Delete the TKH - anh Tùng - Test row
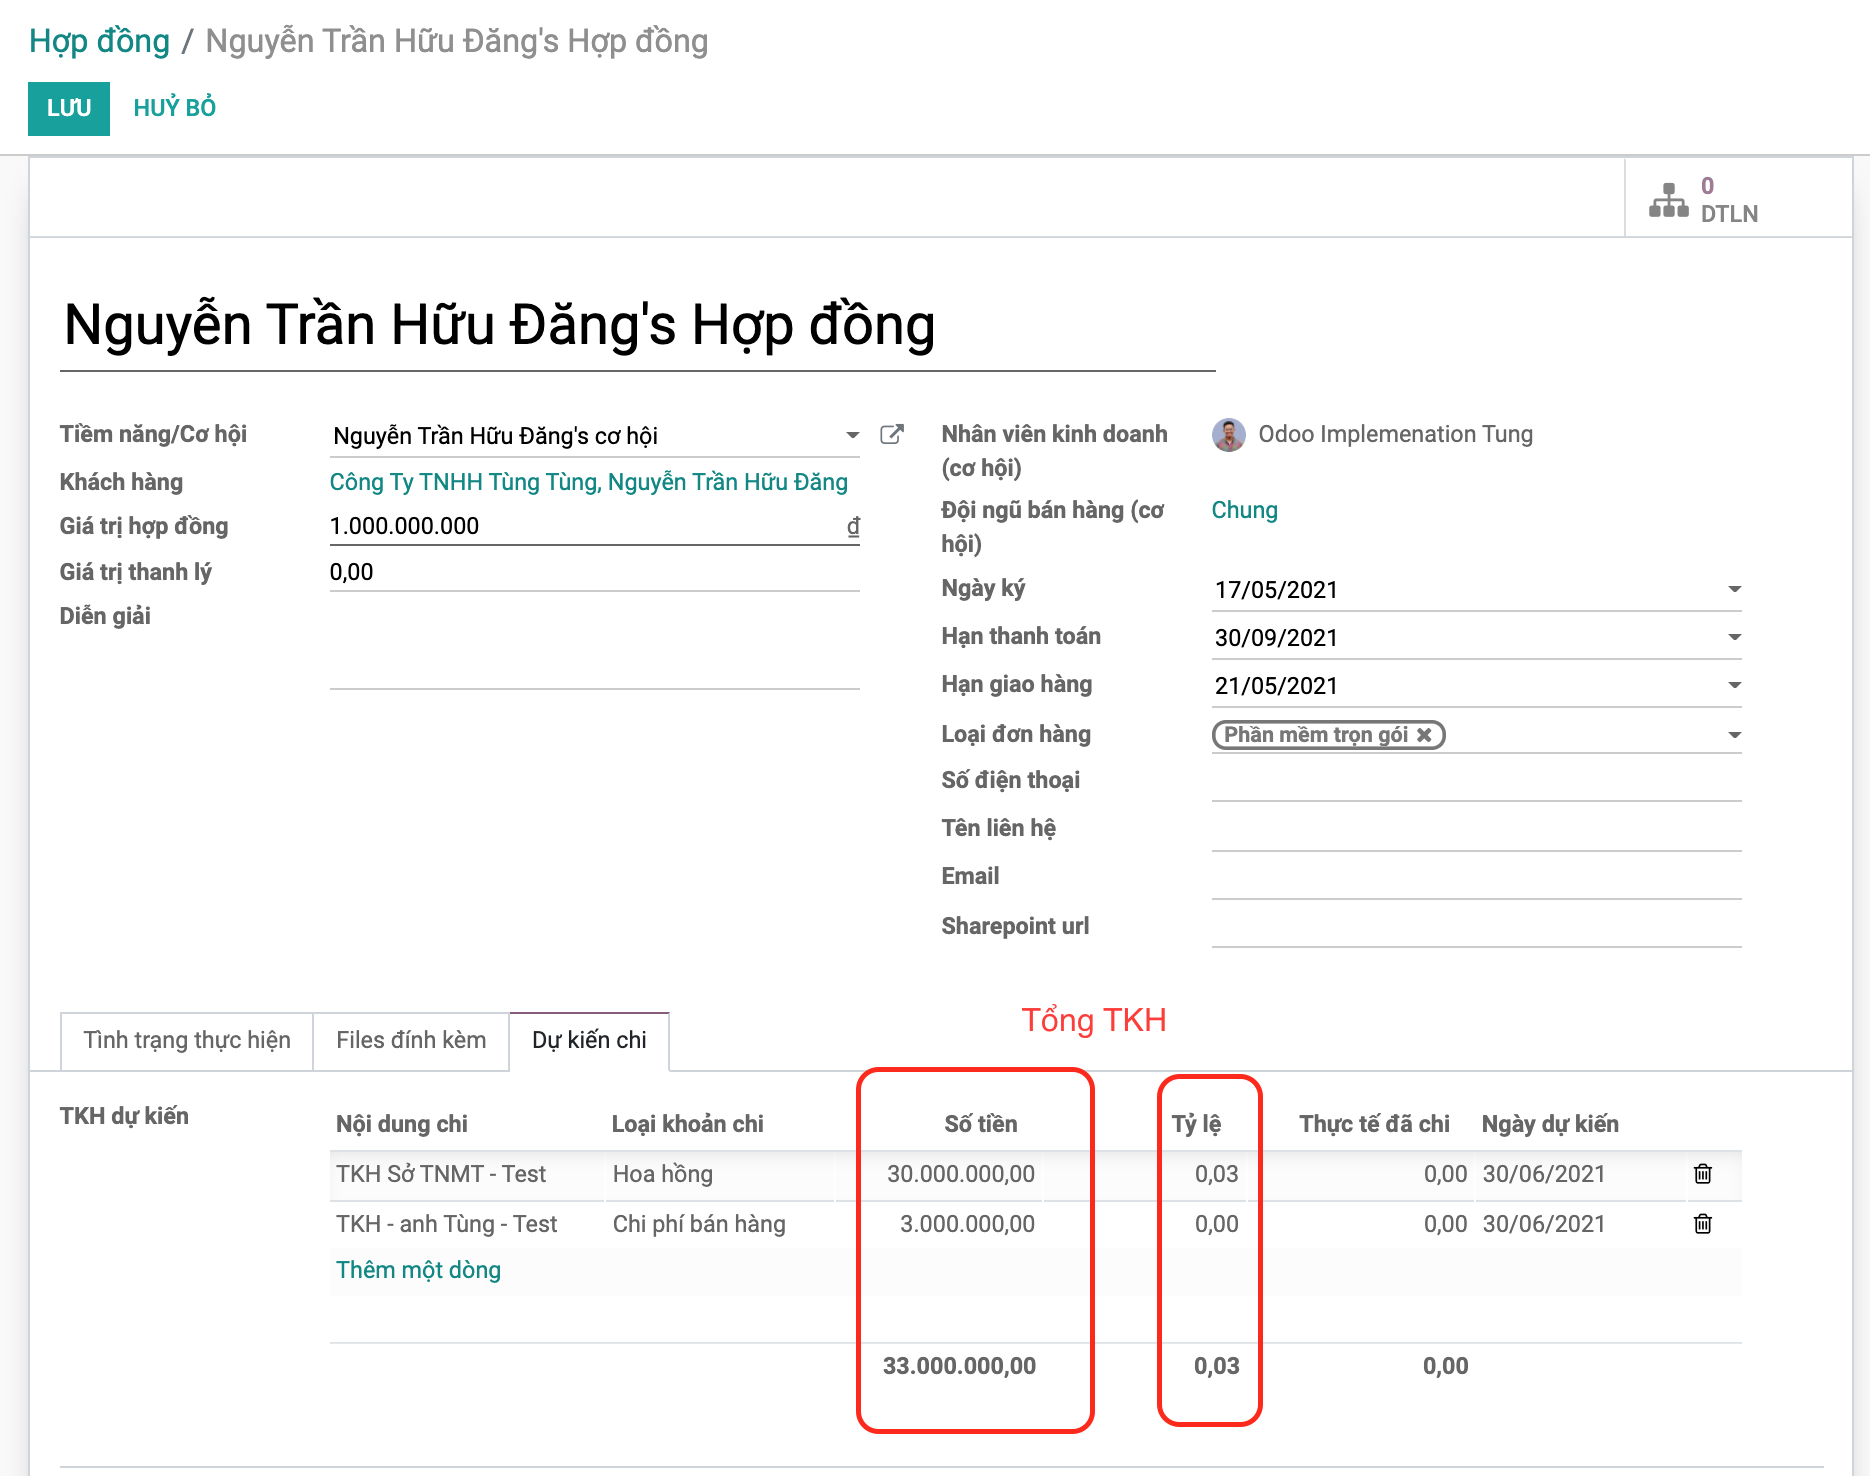 1702,1224
